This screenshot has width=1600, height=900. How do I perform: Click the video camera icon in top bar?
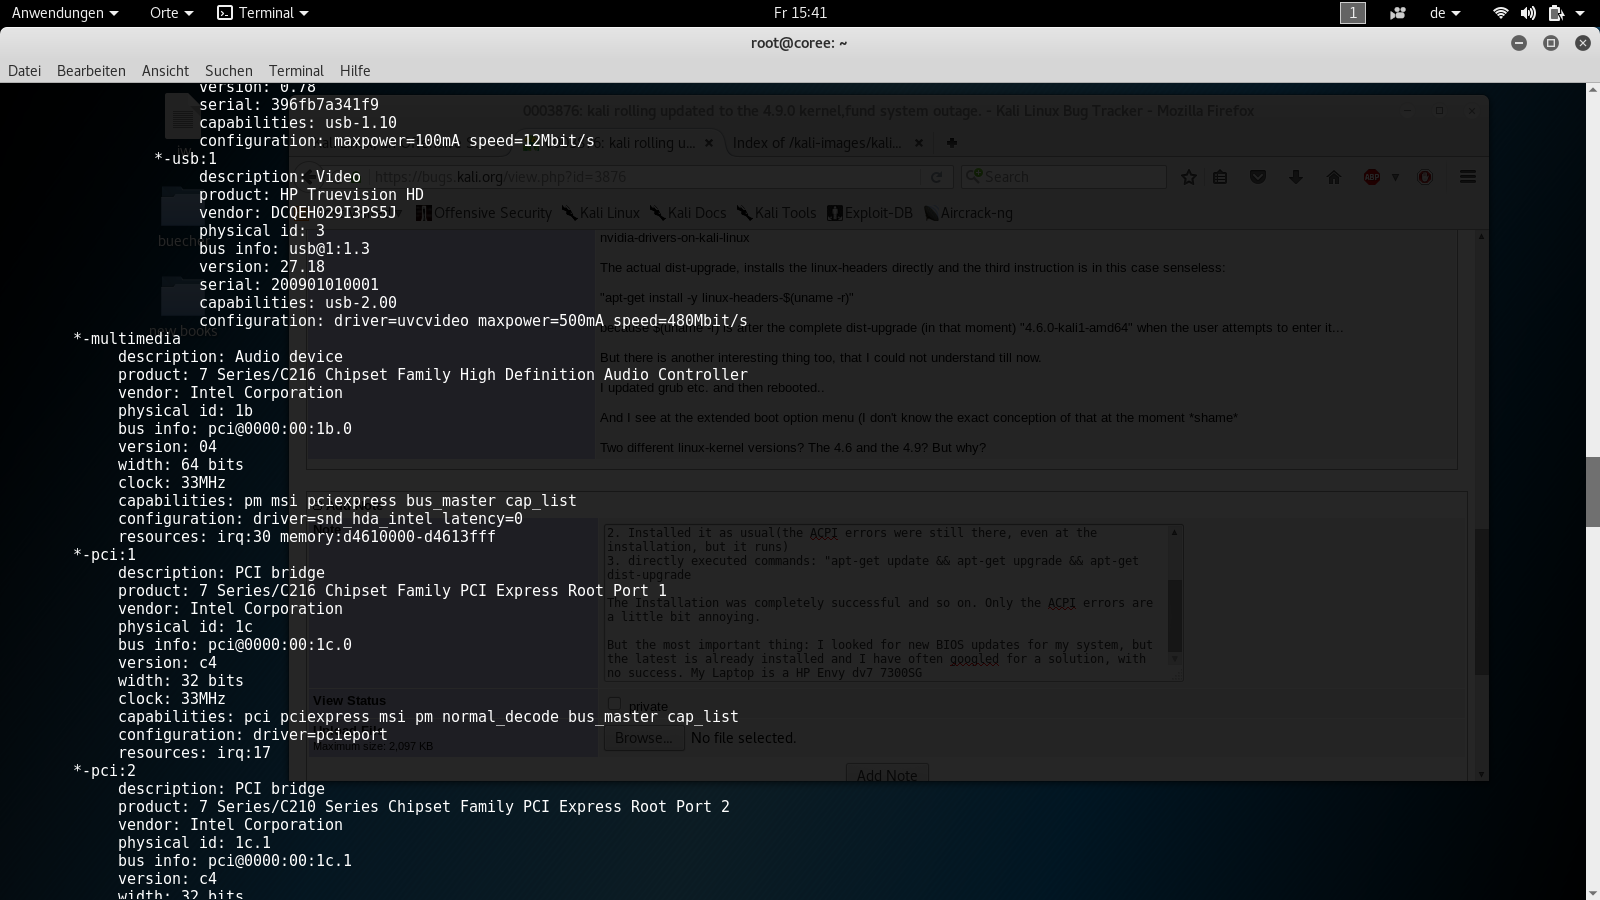click(1398, 13)
